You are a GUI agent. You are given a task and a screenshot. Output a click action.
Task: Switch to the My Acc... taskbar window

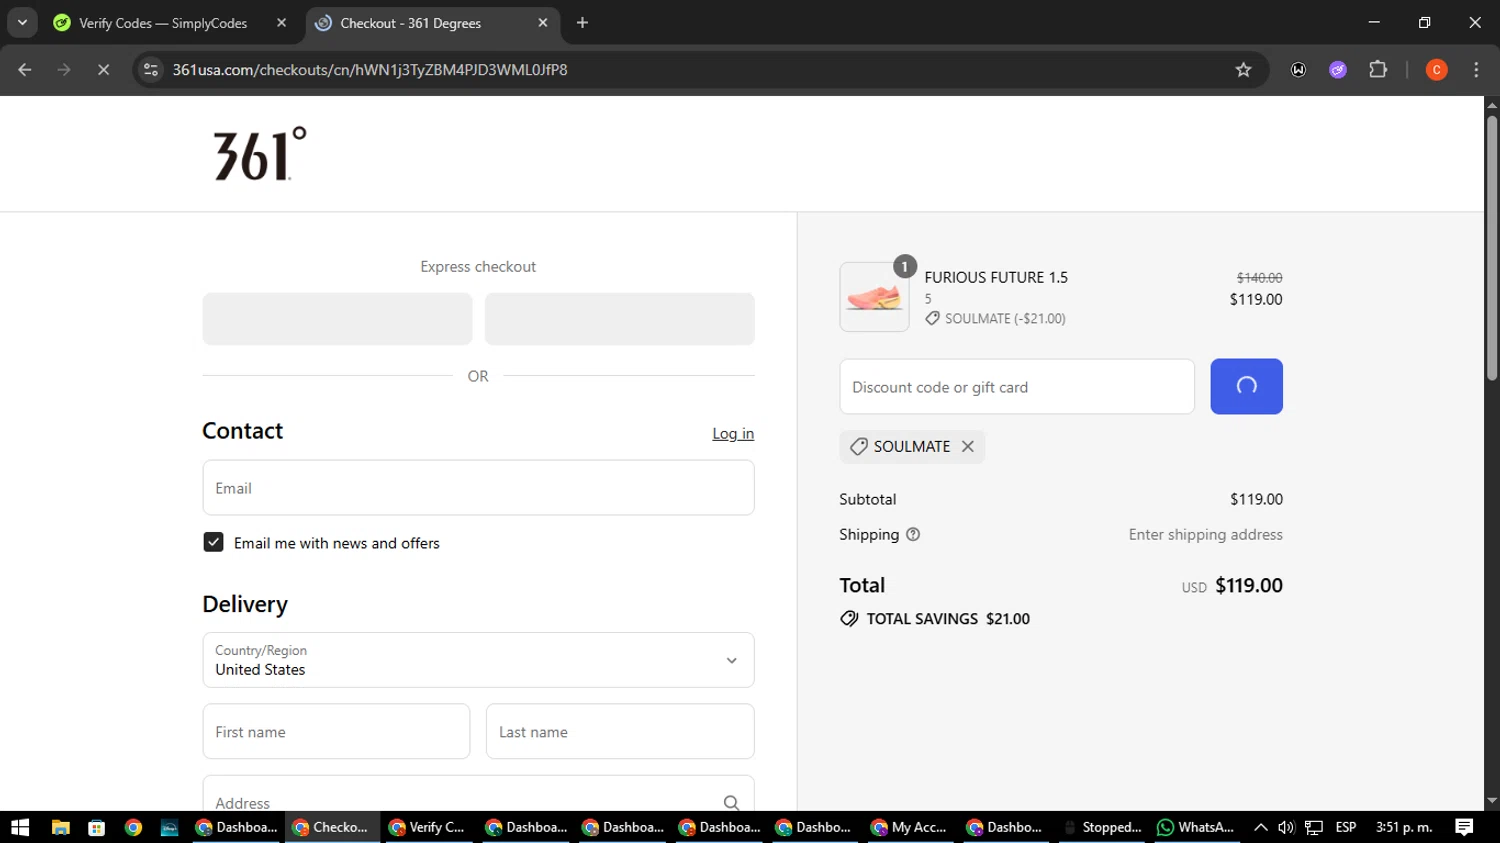click(910, 827)
